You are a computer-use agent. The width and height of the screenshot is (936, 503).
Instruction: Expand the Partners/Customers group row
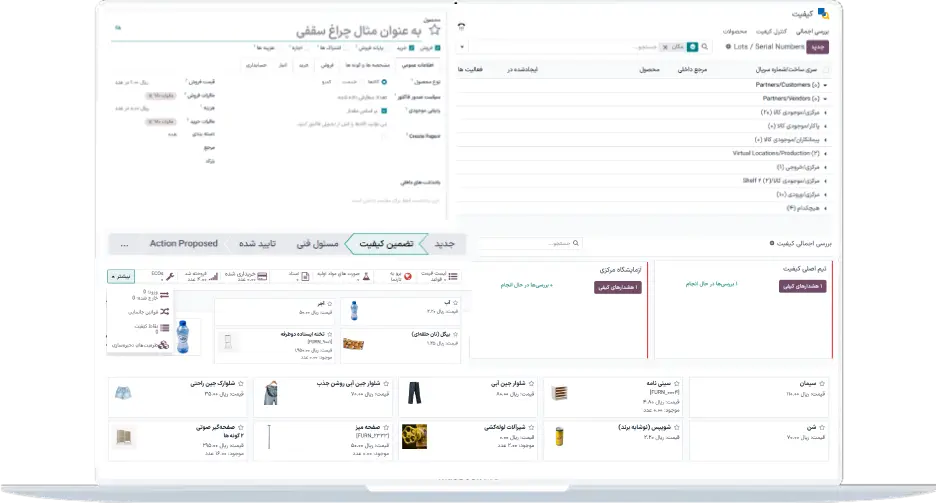click(x=825, y=85)
